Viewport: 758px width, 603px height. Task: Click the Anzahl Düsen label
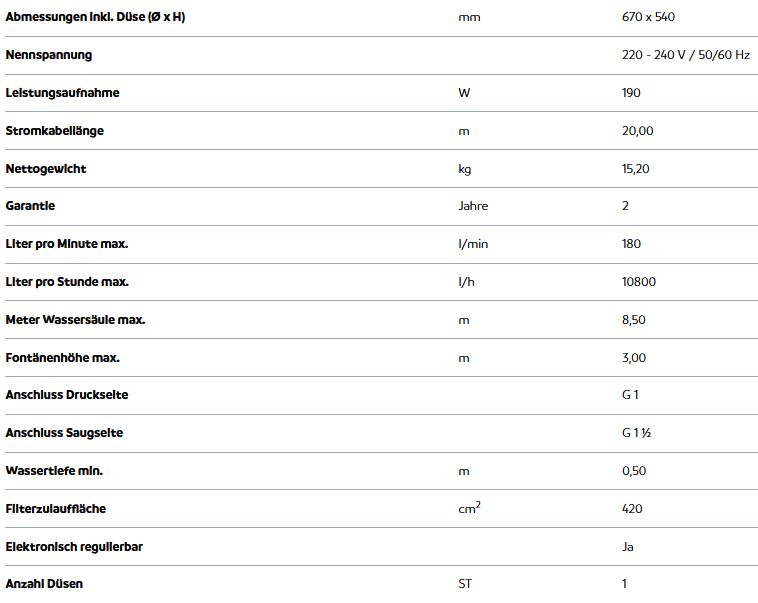pyautogui.click(x=44, y=584)
